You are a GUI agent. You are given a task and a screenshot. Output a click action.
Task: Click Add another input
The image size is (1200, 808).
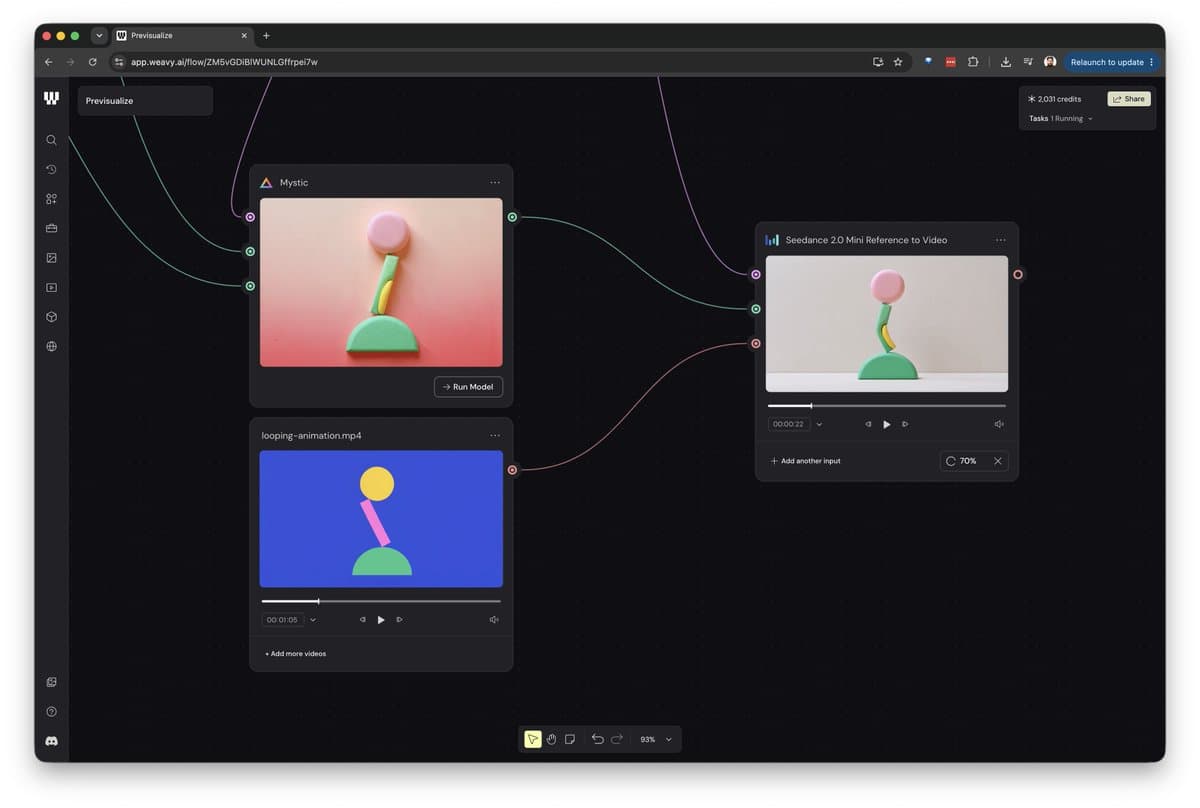point(805,461)
